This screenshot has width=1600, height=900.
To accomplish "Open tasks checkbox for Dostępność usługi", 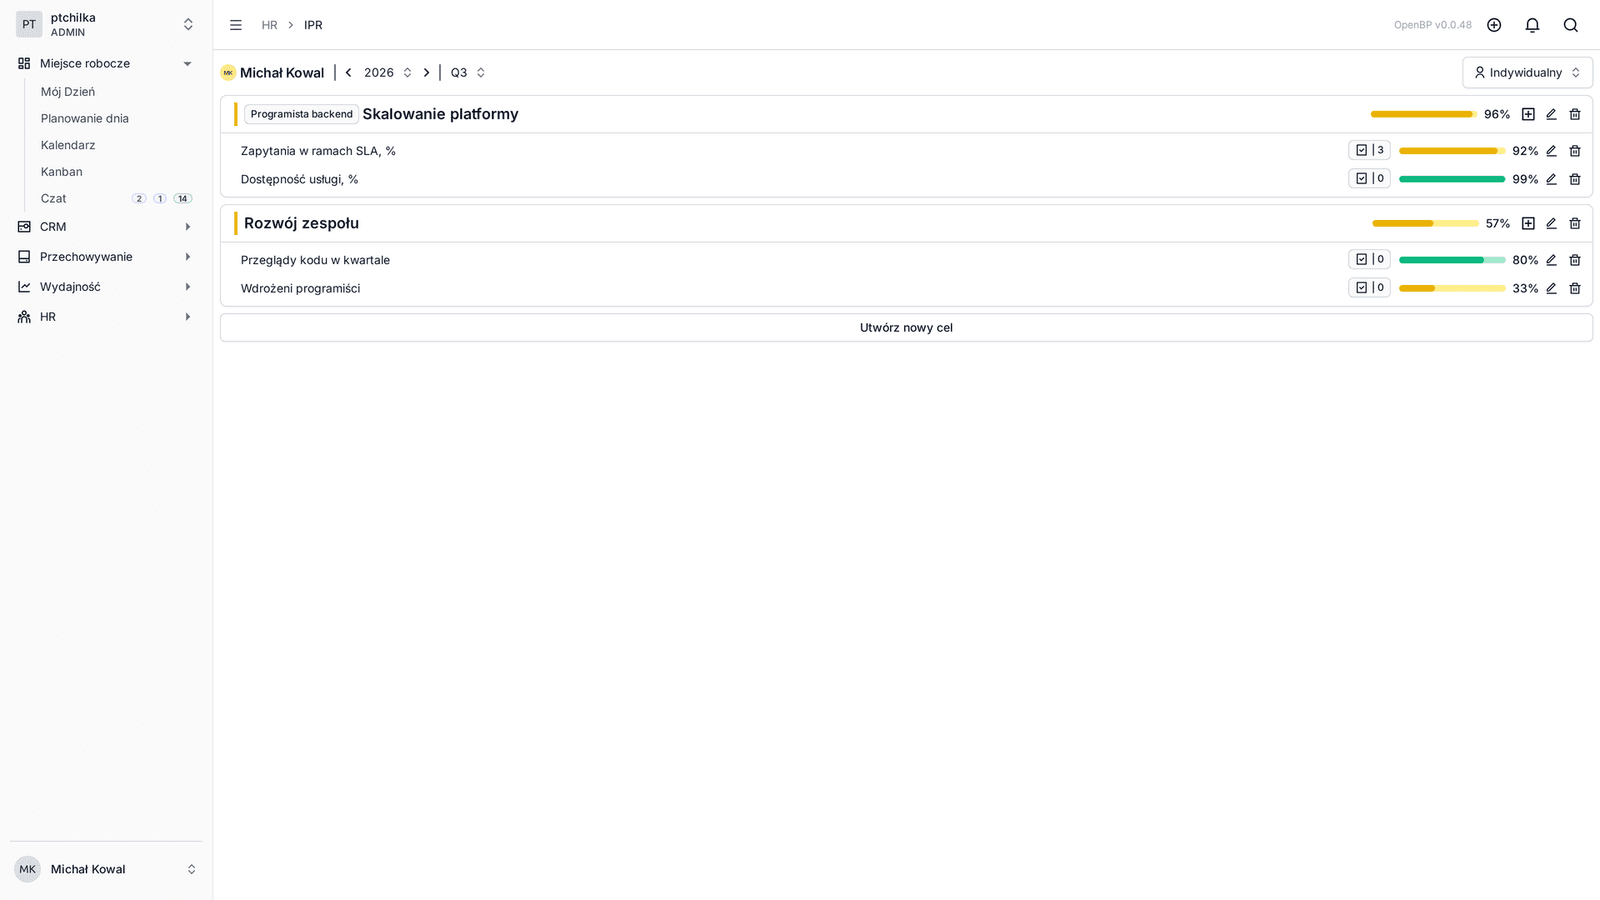I will point(1369,178).
